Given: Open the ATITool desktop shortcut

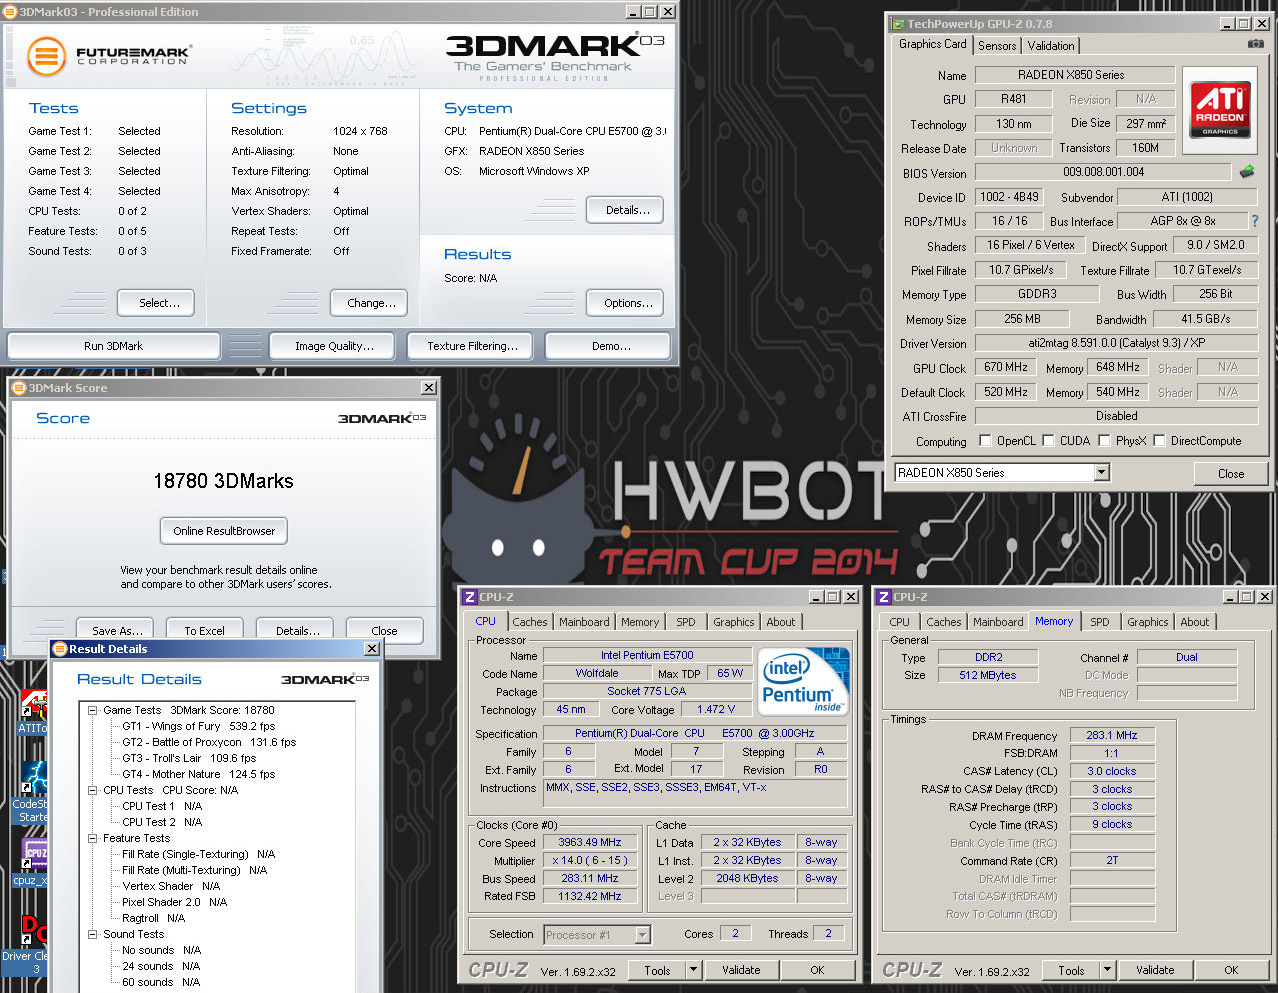Looking at the screenshot, I should pos(33,710).
